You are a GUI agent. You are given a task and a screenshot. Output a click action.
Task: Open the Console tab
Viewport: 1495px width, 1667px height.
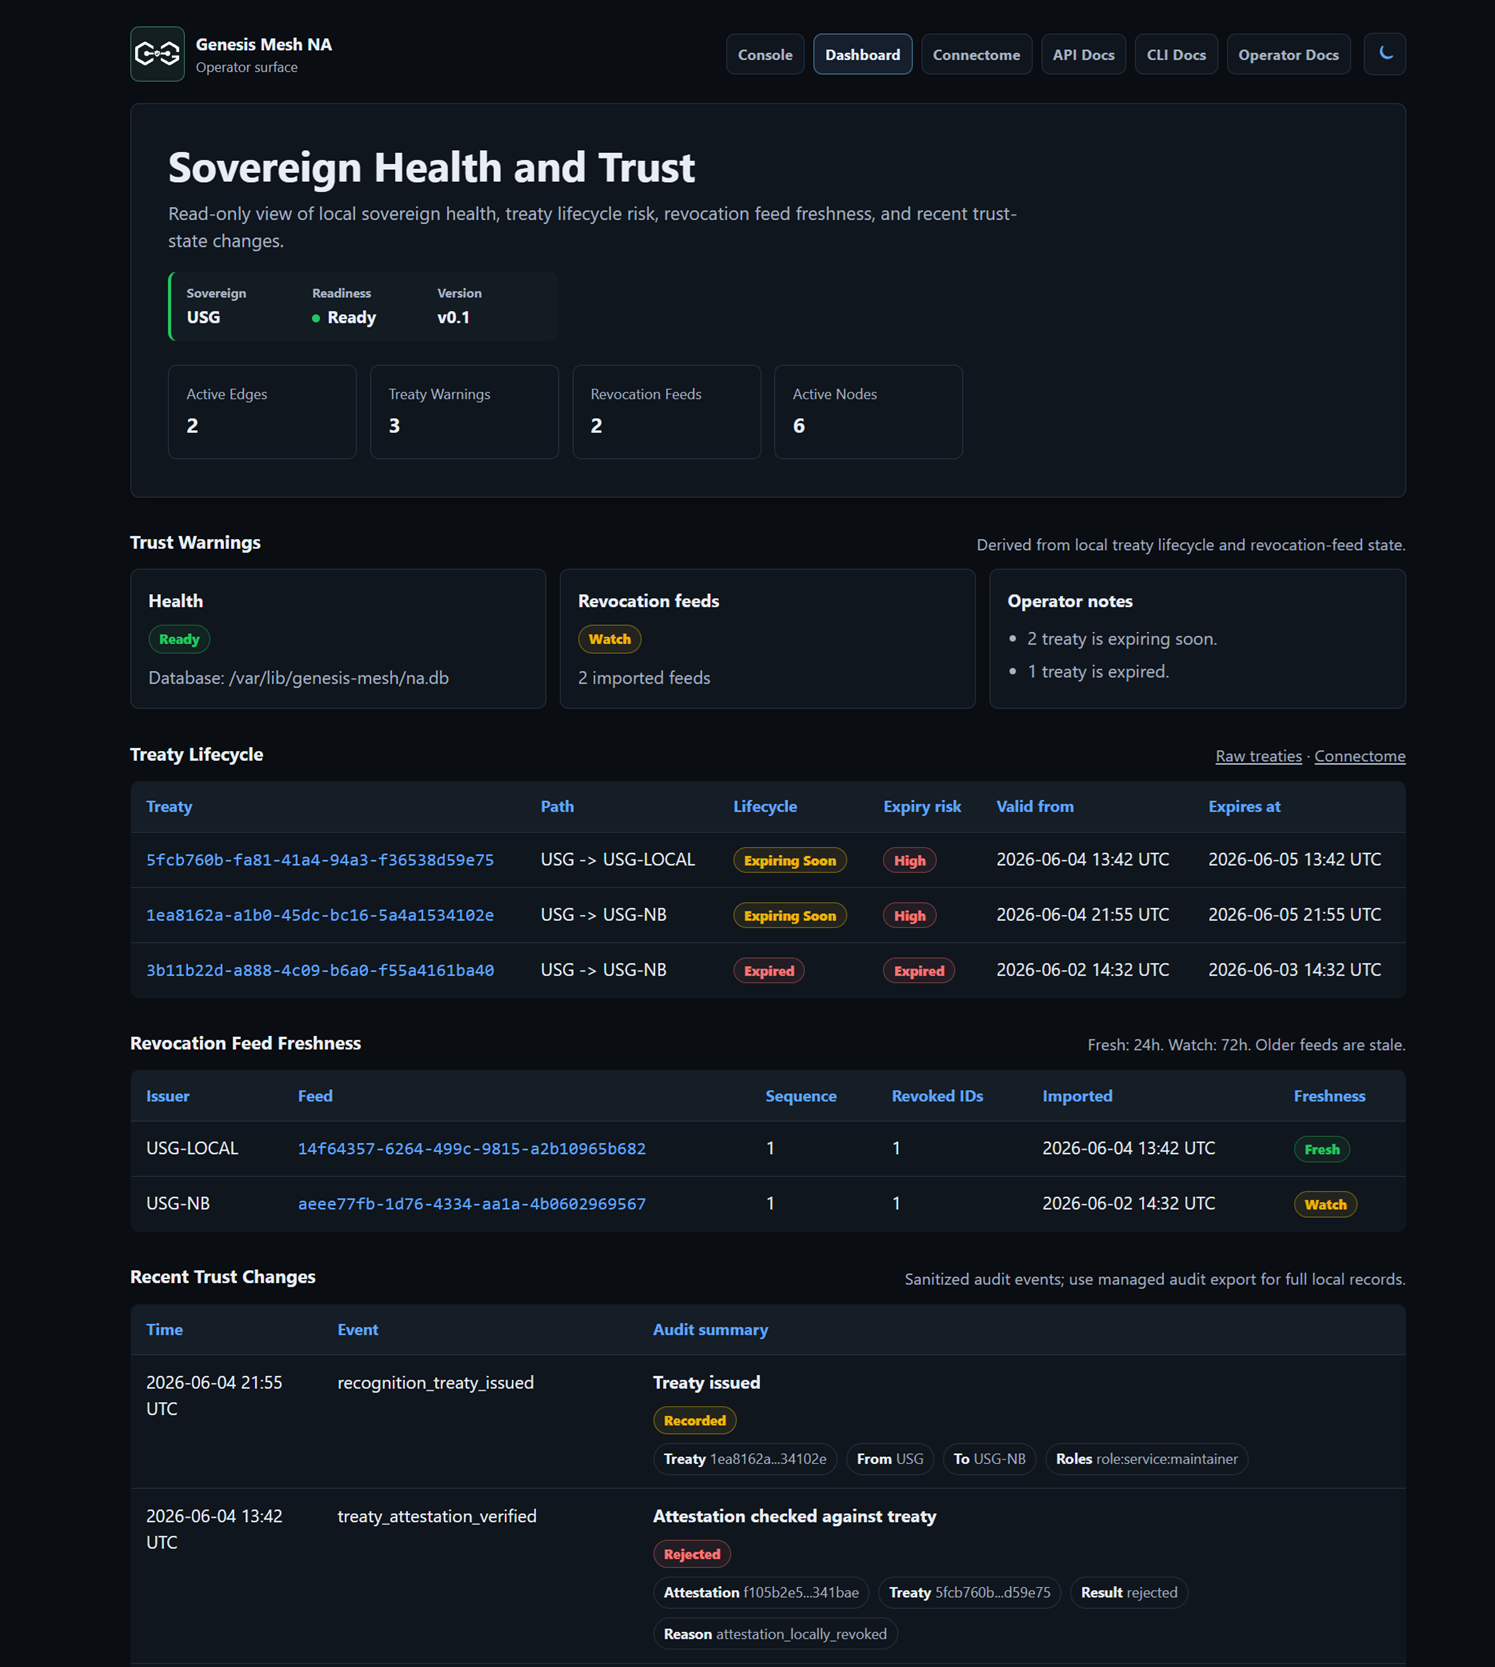click(765, 55)
